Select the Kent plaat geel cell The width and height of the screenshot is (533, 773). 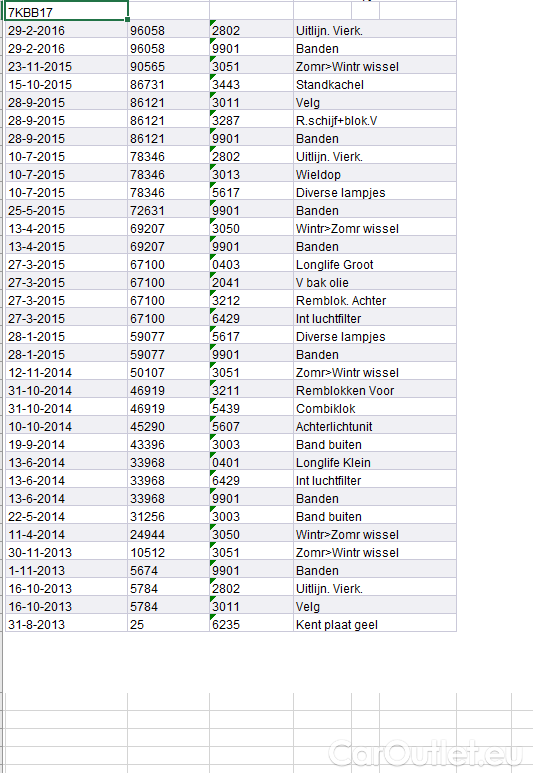[x=375, y=624]
